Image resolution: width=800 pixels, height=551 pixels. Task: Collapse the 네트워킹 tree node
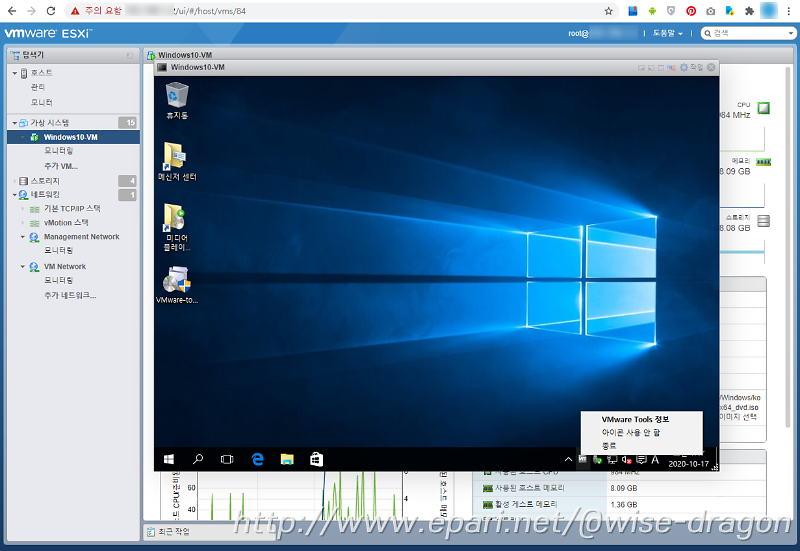pos(15,194)
